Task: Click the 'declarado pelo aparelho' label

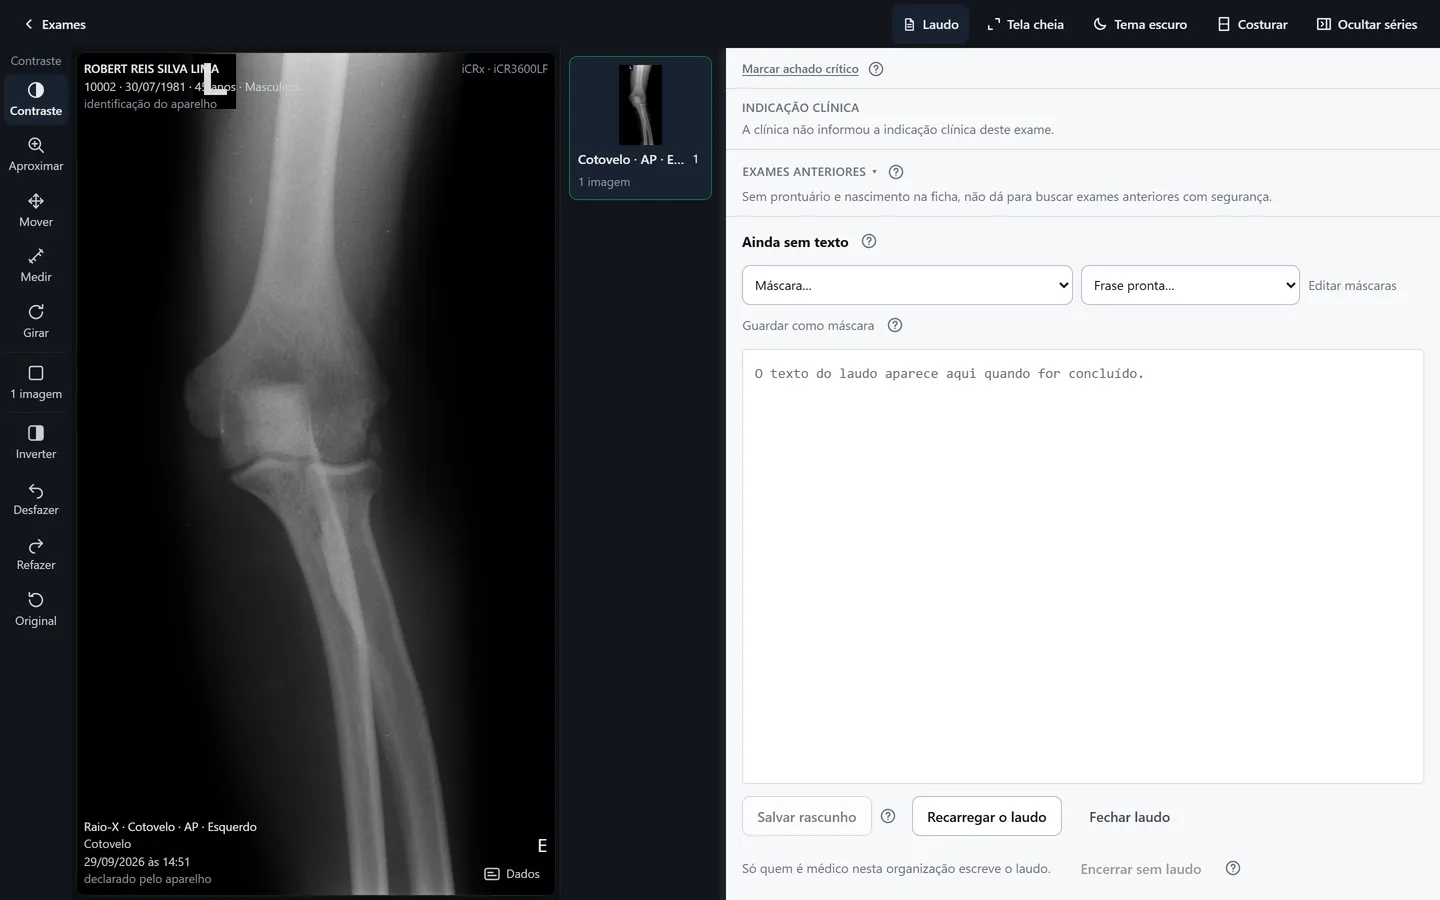Action: (x=147, y=879)
